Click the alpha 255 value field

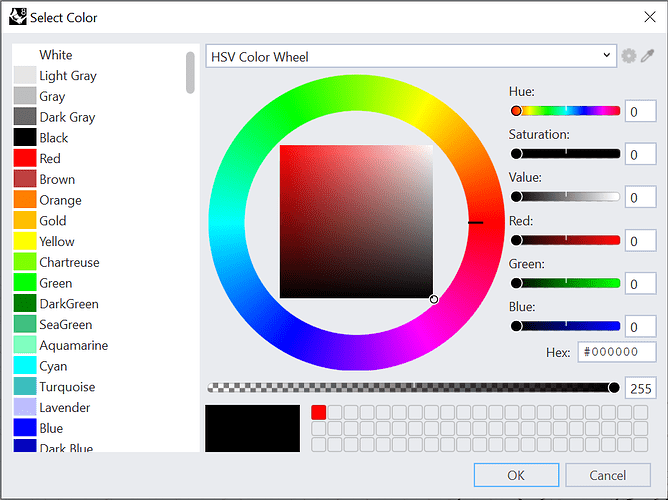tap(640, 388)
